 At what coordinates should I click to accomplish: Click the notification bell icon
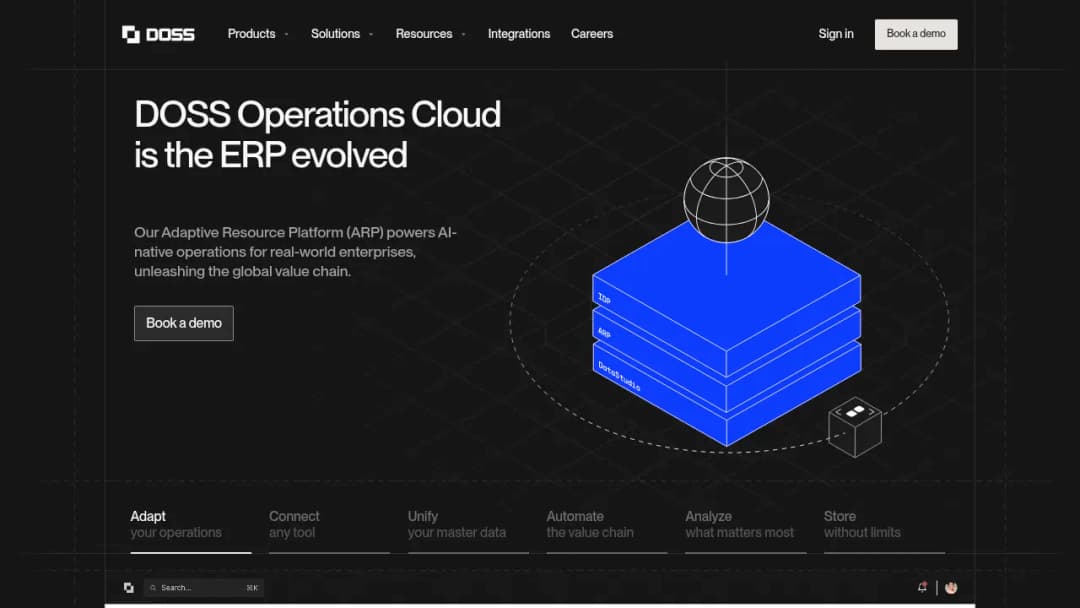tap(922, 587)
